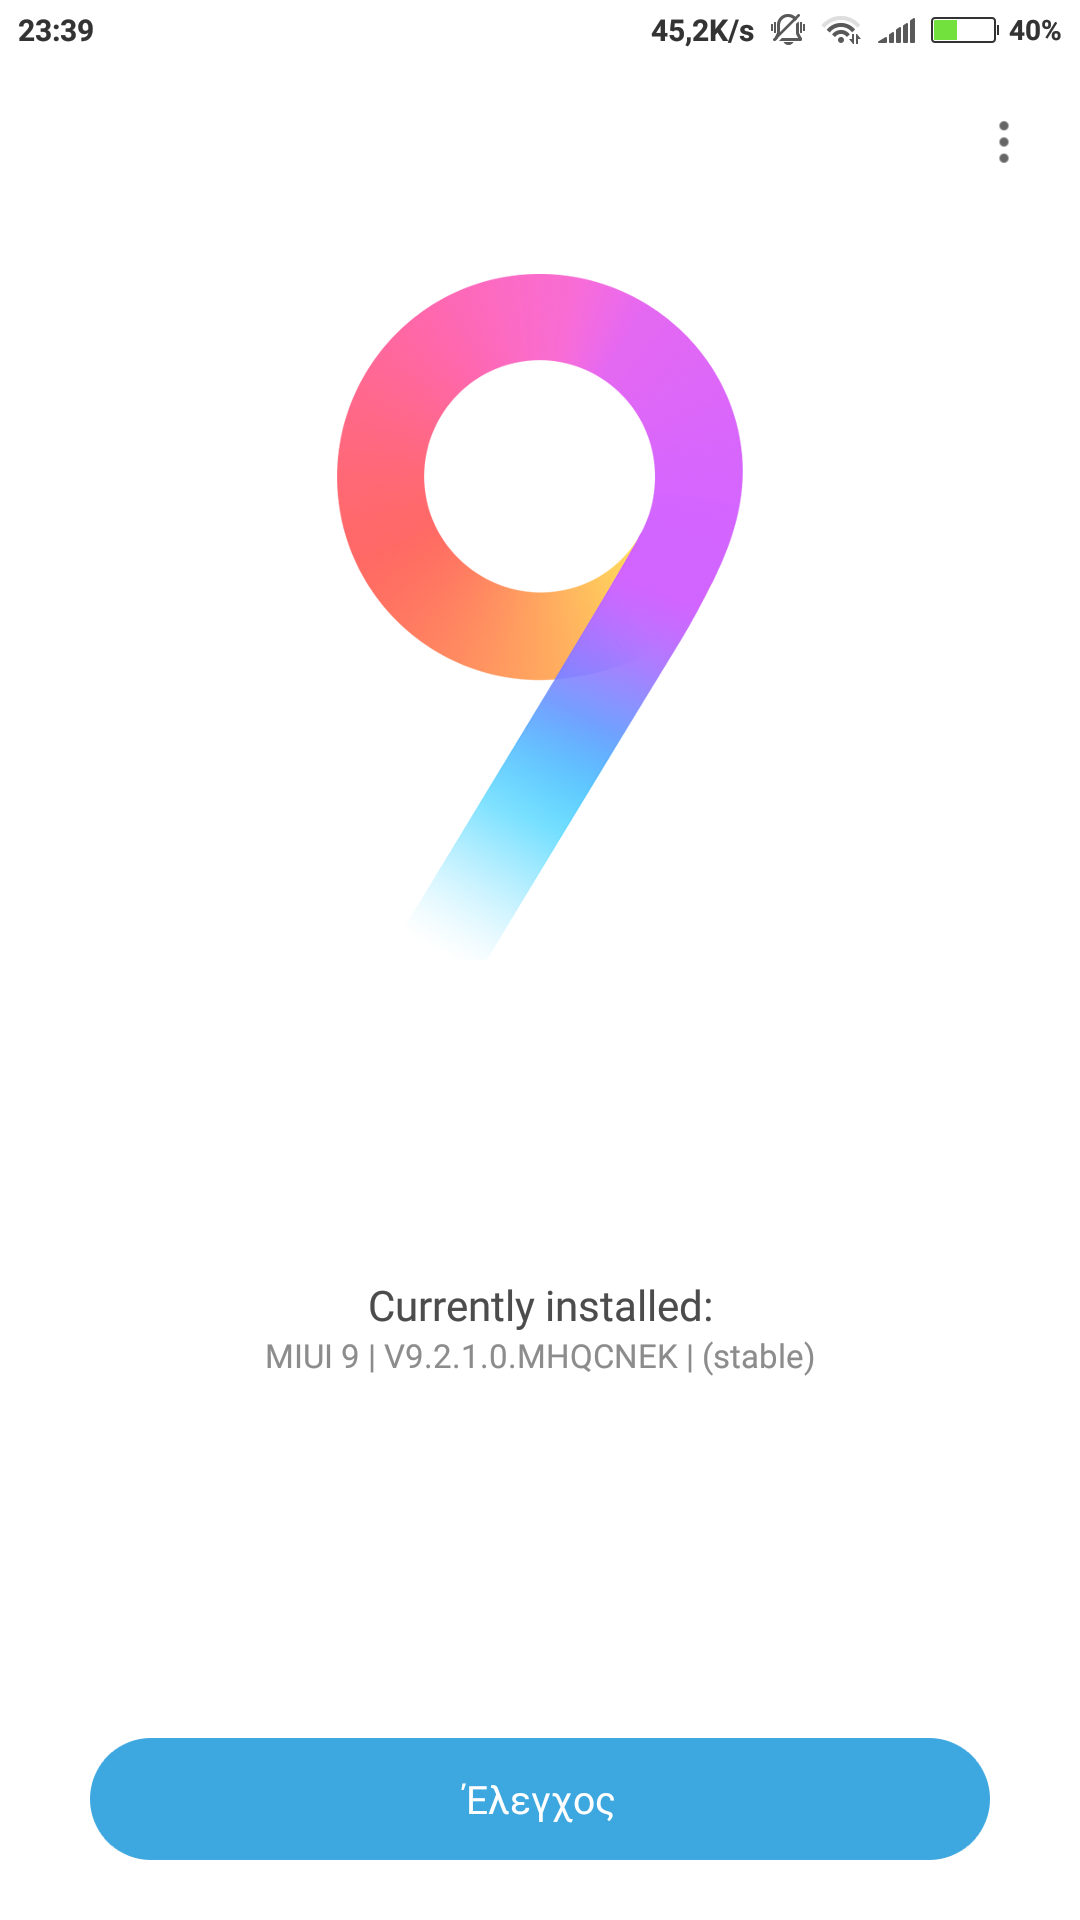The height and width of the screenshot is (1920, 1080).
Task: Tap the Έλεγχος check updates button
Action: pos(540,1799)
